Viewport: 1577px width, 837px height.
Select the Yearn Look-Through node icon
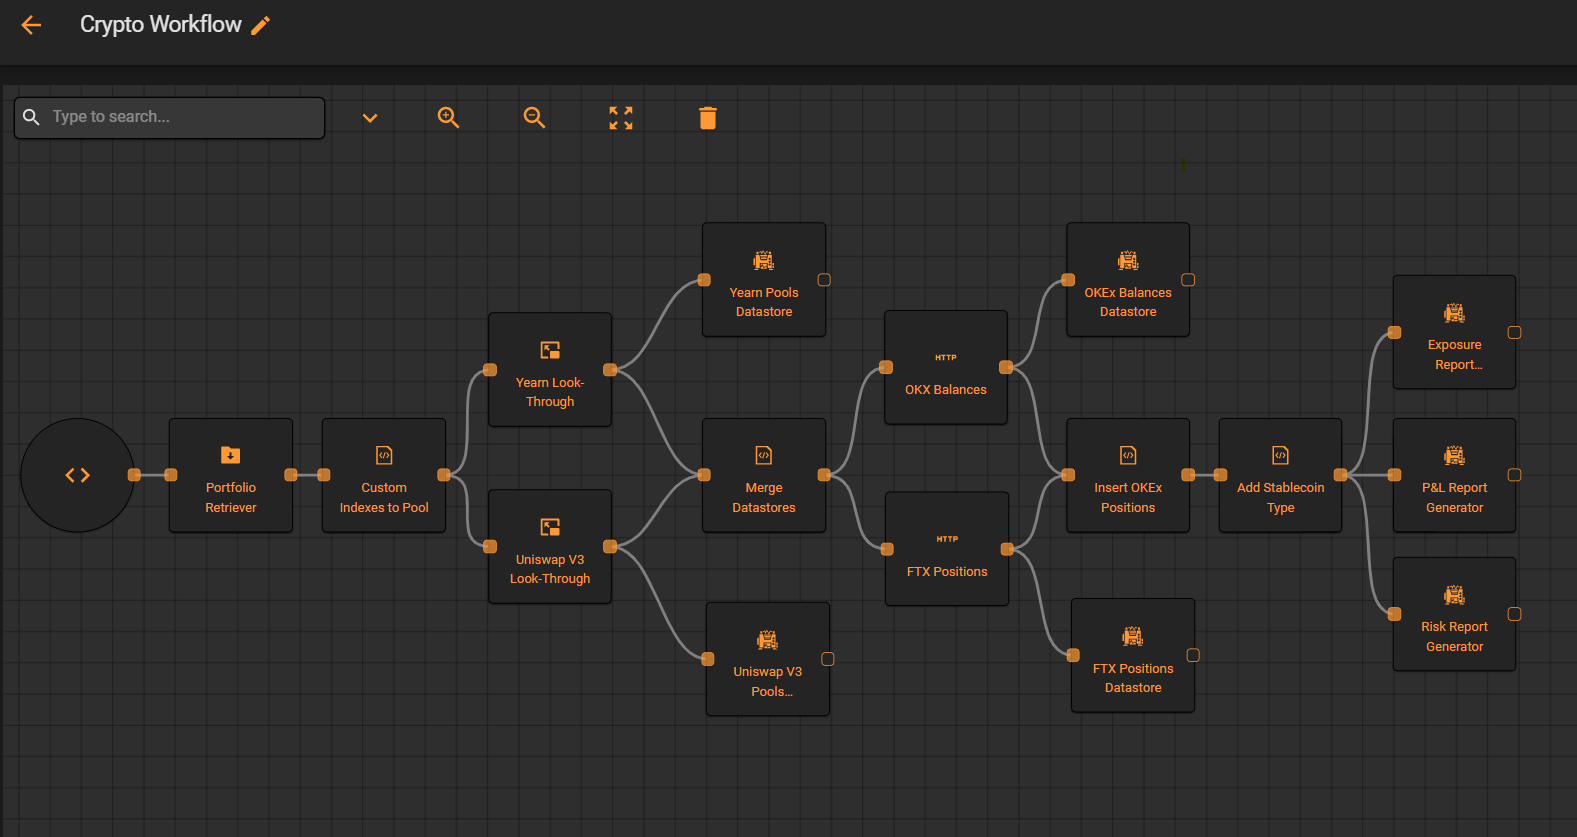point(550,350)
